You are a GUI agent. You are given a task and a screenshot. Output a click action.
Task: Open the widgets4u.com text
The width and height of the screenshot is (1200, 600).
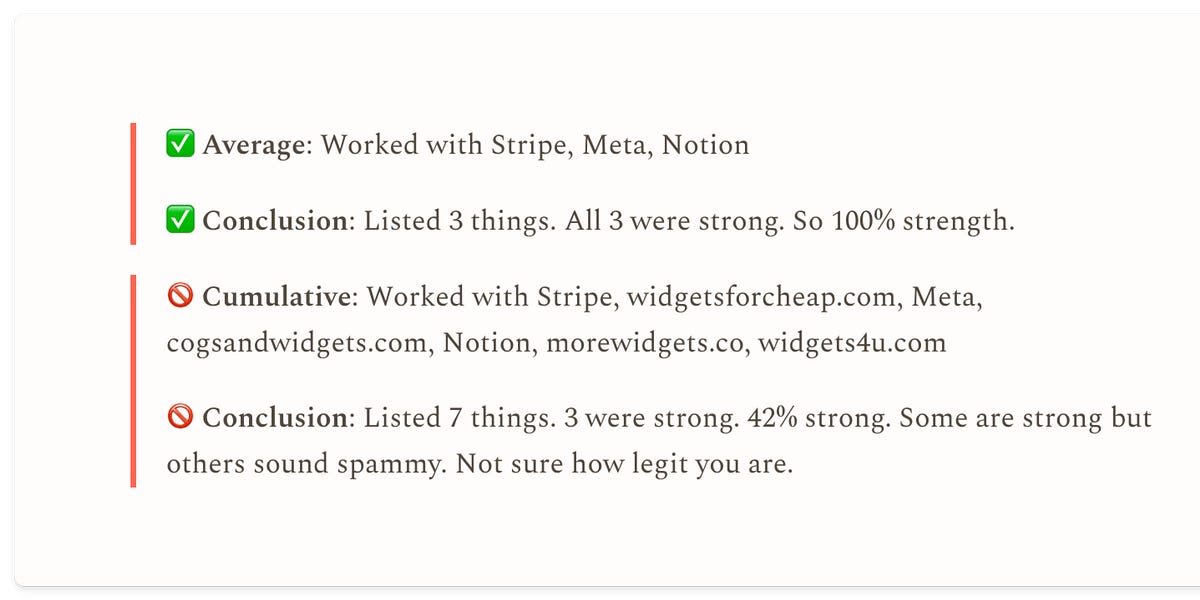(852, 344)
